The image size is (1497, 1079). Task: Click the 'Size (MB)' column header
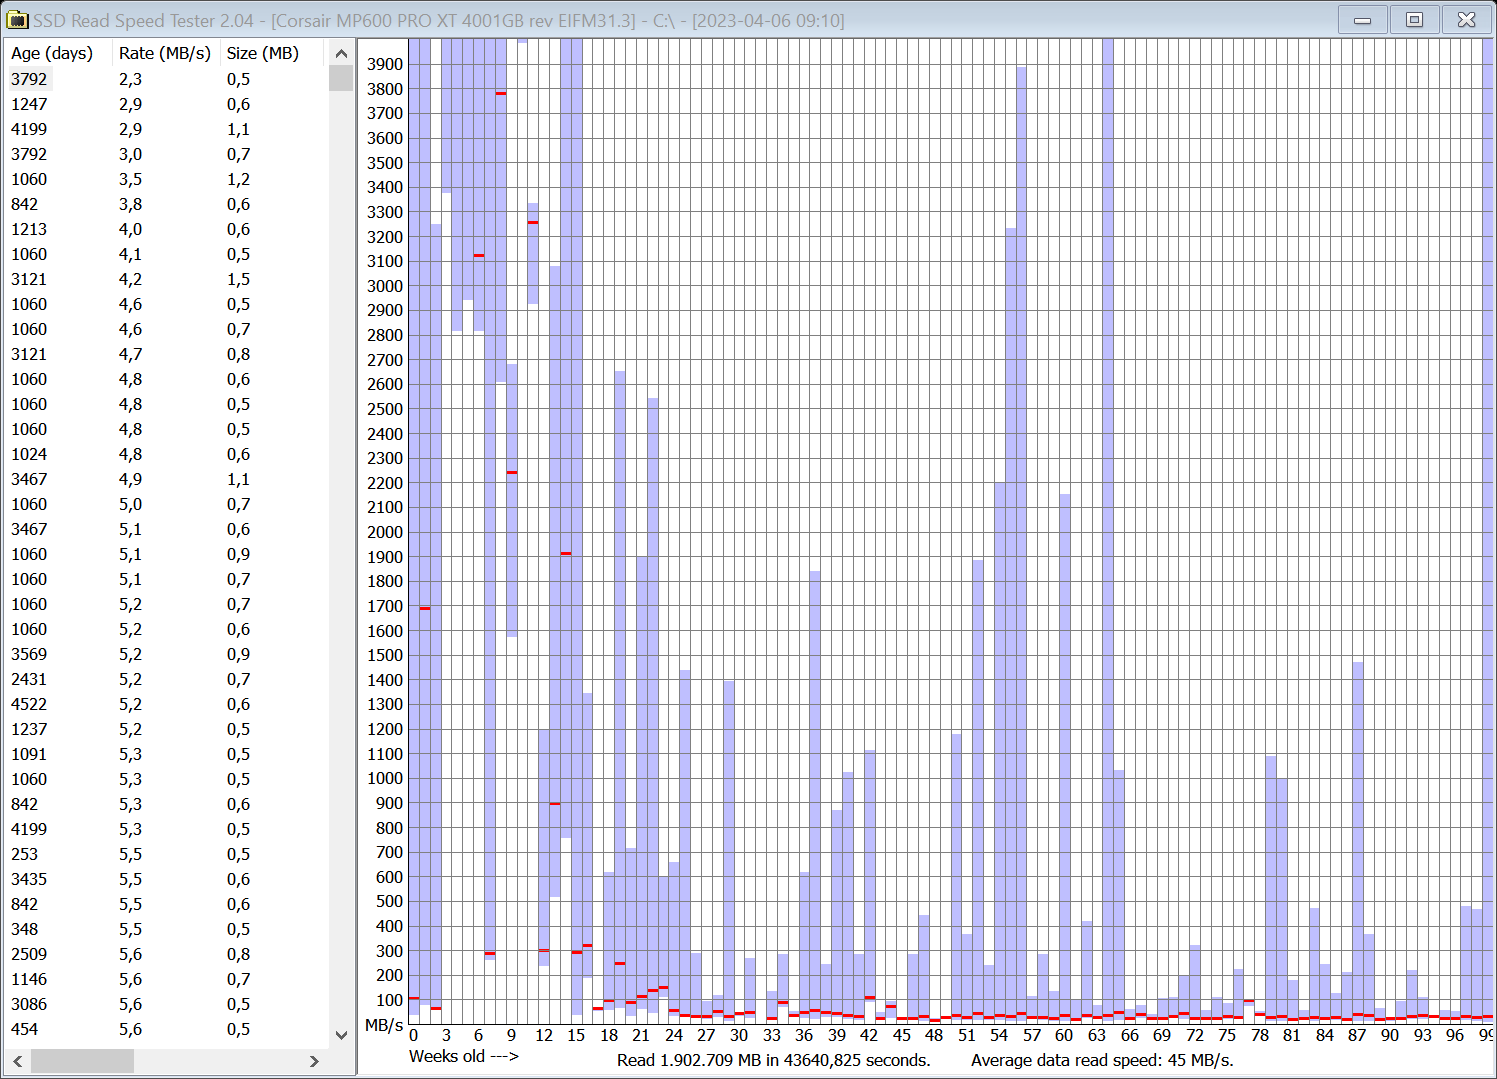point(262,53)
